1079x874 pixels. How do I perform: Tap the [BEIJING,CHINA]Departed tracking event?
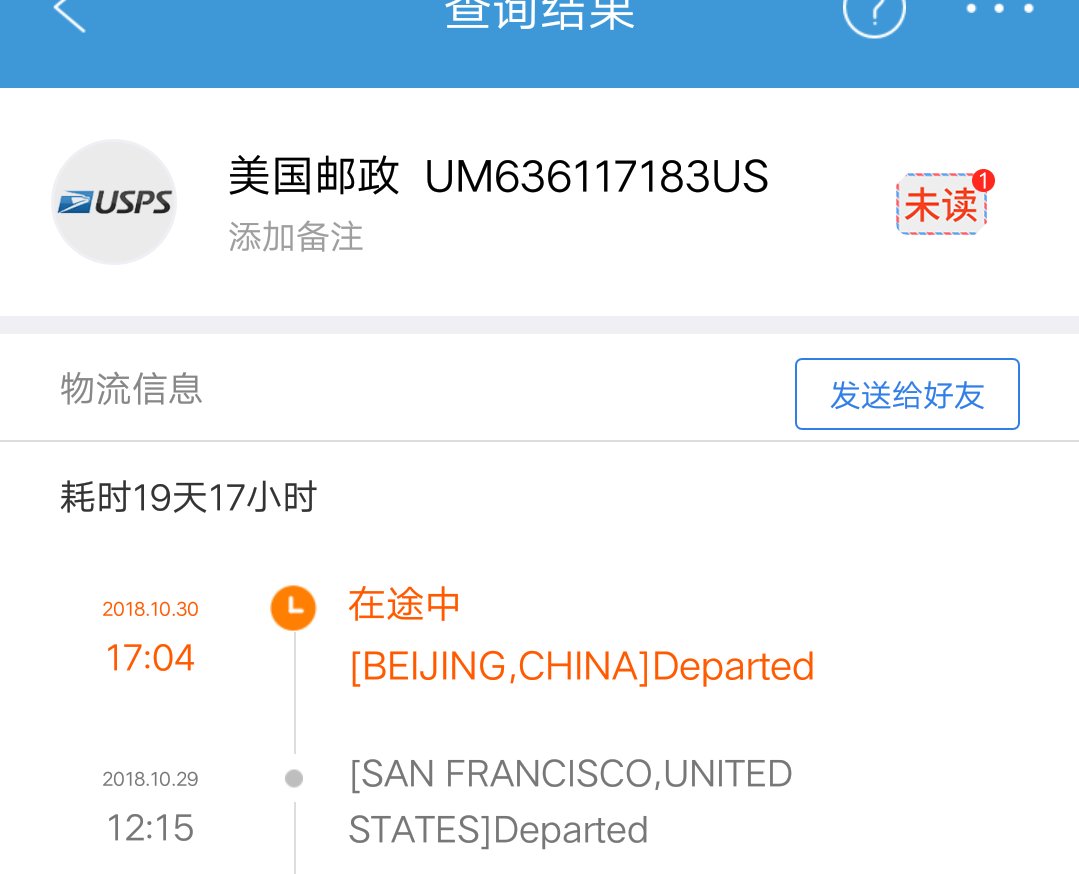click(x=581, y=666)
